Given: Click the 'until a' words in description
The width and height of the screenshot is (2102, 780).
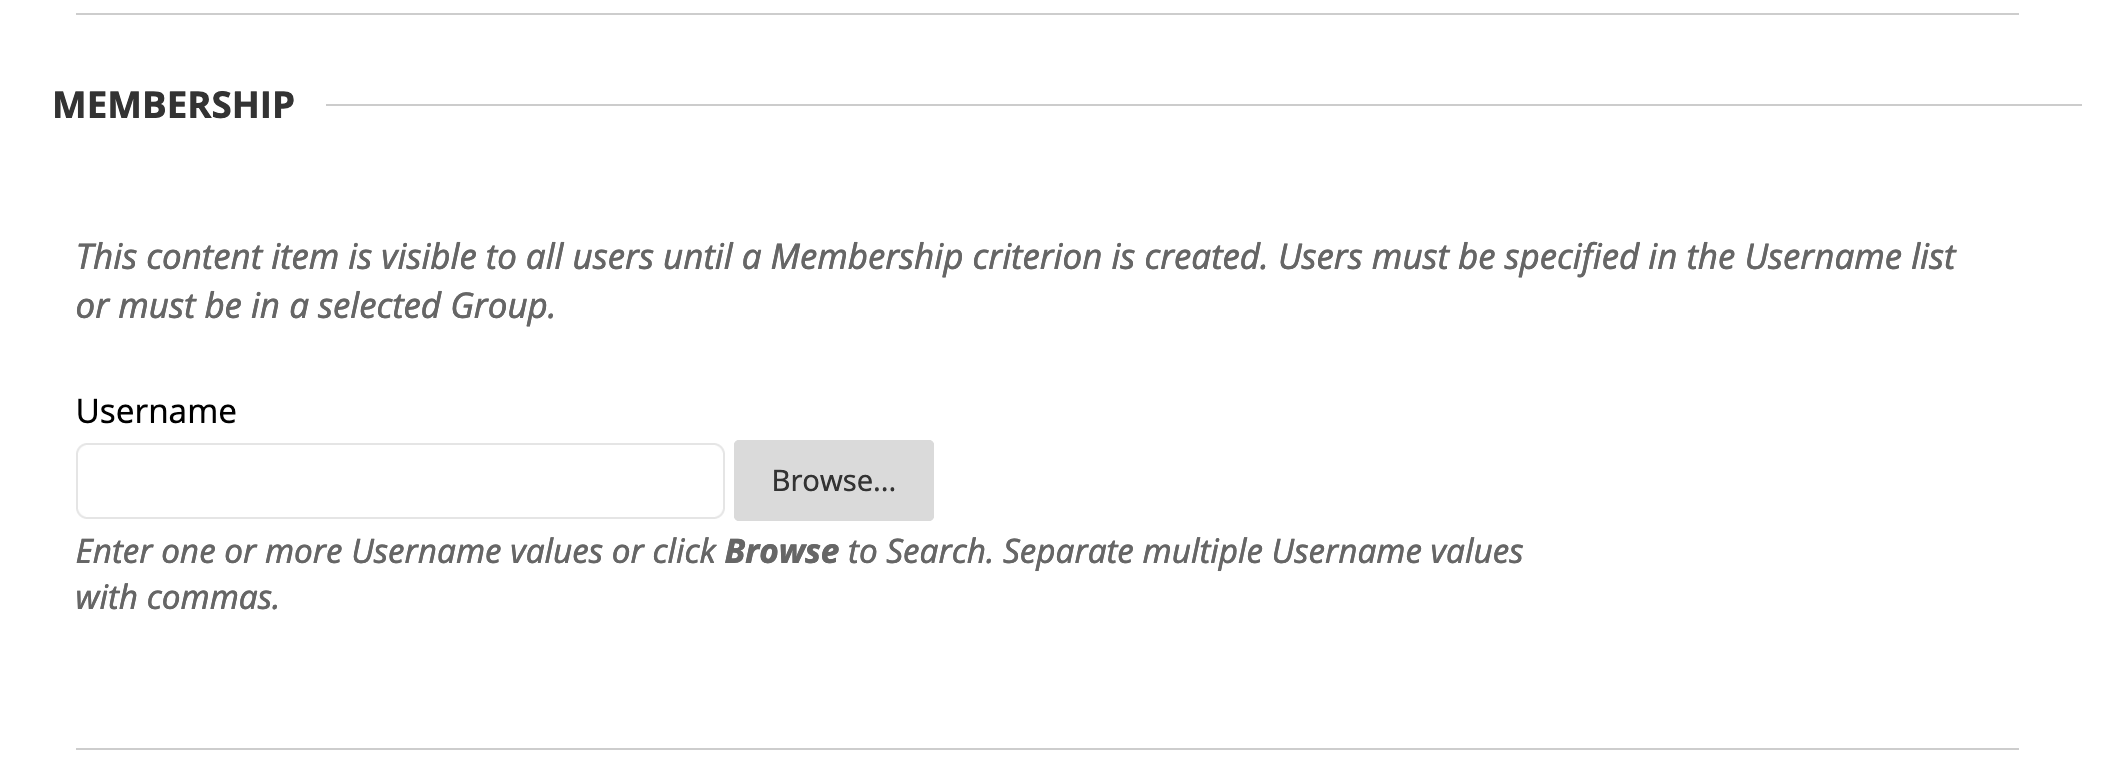Looking at the screenshot, I should coord(710,257).
